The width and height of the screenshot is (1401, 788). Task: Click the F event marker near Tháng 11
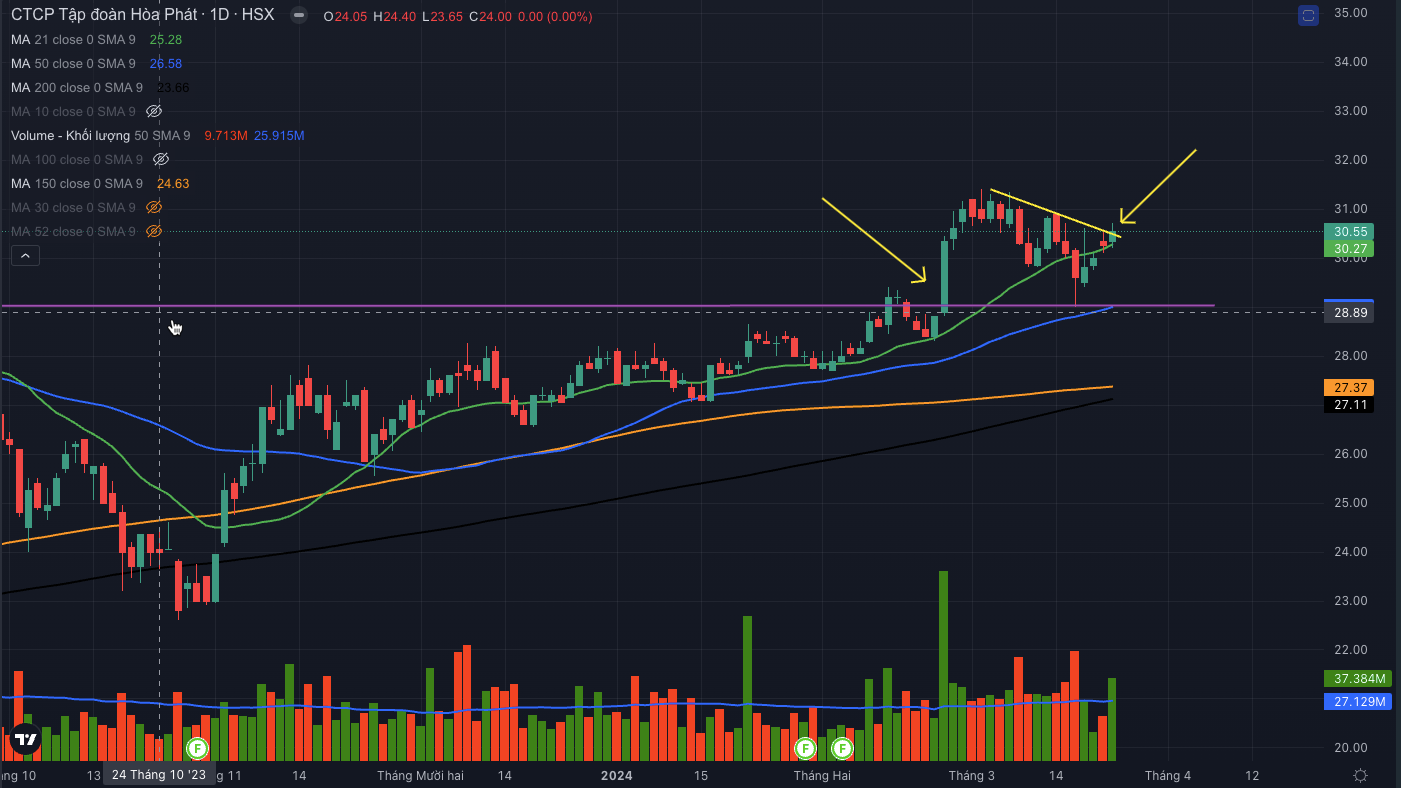197,747
